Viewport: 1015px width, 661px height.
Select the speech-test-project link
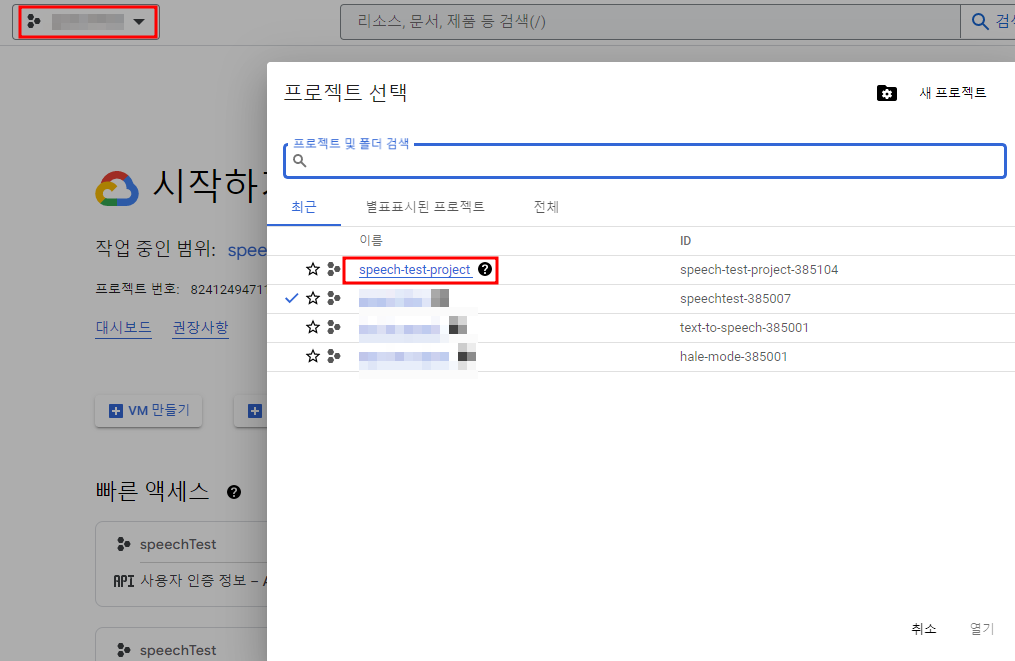coord(415,269)
